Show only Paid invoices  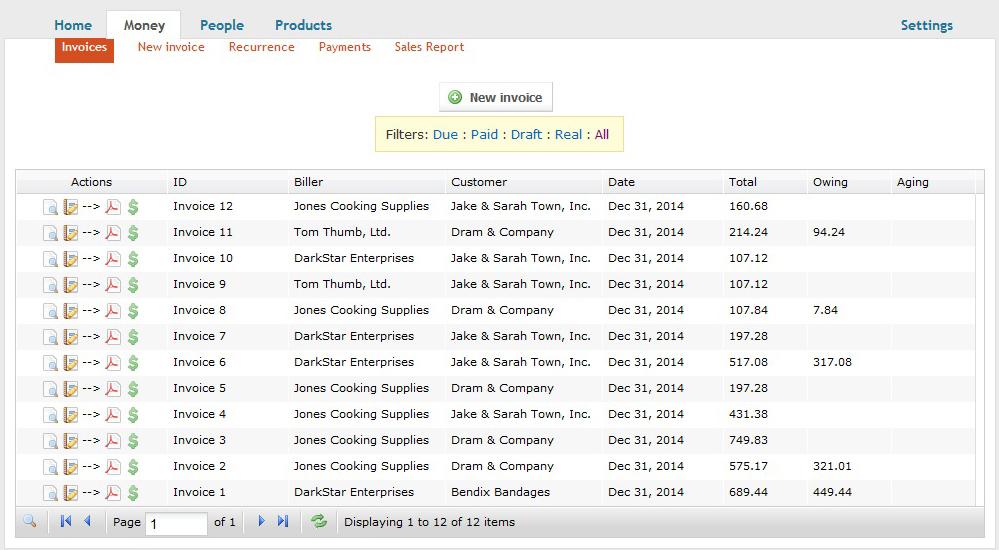point(484,134)
